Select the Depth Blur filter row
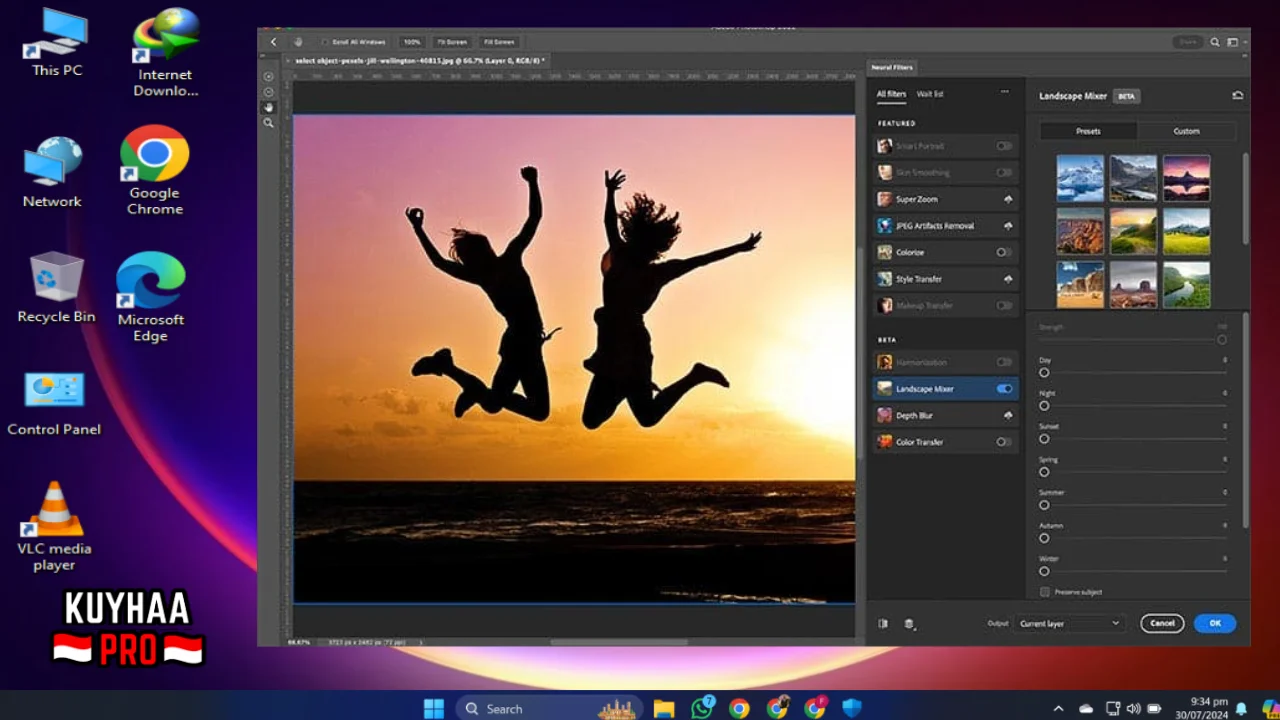This screenshot has width=1280, height=720. click(945, 415)
